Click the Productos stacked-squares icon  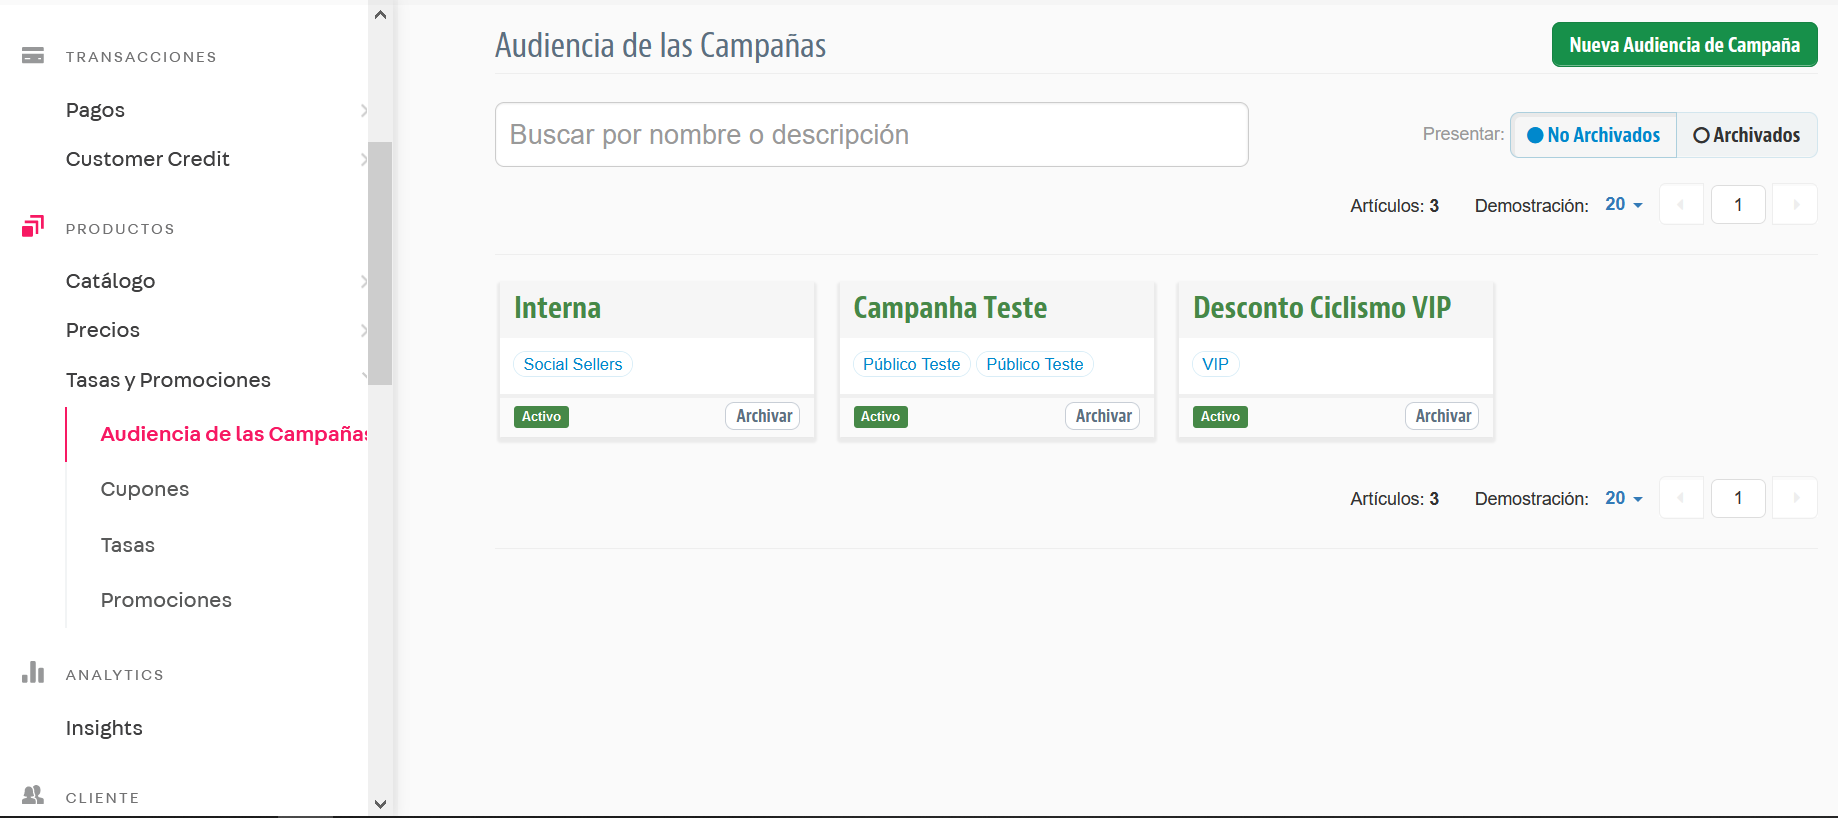tap(33, 226)
